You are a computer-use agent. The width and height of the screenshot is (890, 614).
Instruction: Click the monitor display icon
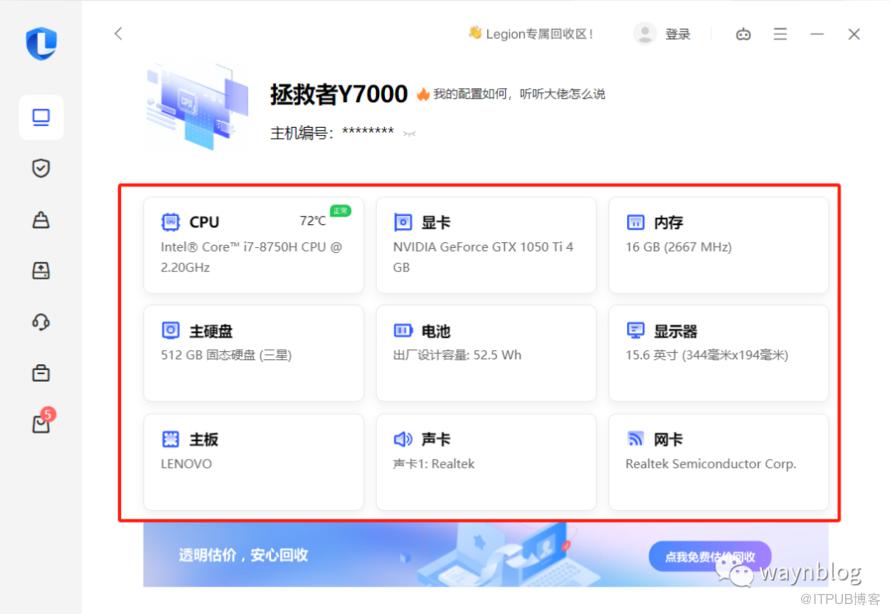[x=635, y=330]
